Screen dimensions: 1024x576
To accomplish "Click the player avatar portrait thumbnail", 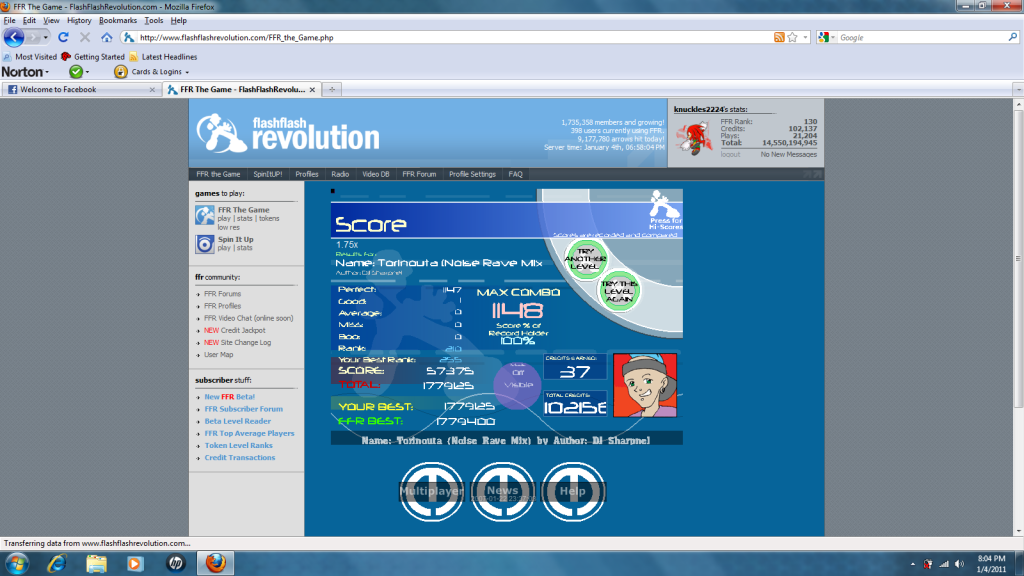I will pyautogui.click(x=645, y=385).
